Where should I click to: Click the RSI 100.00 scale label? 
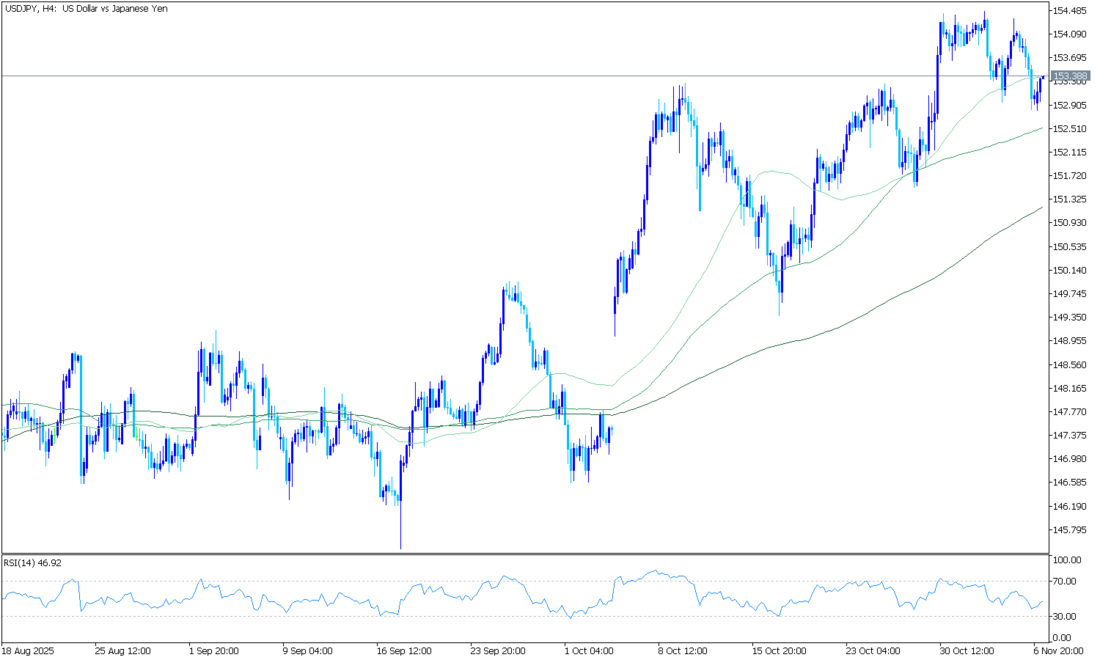coord(1067,560)
